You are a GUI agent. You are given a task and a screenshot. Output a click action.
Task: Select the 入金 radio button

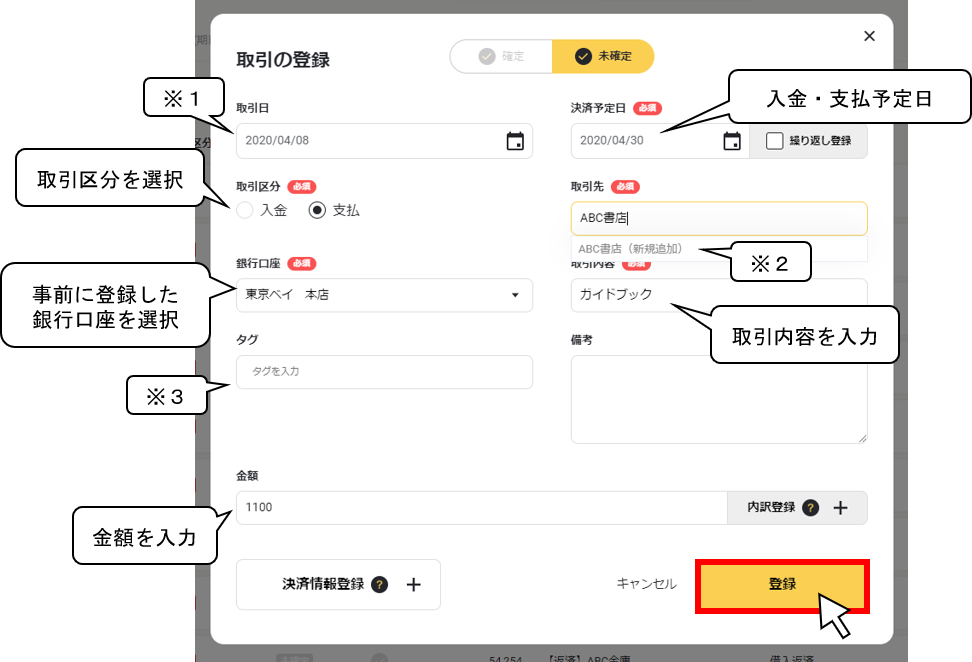click(x=245, y=211)
